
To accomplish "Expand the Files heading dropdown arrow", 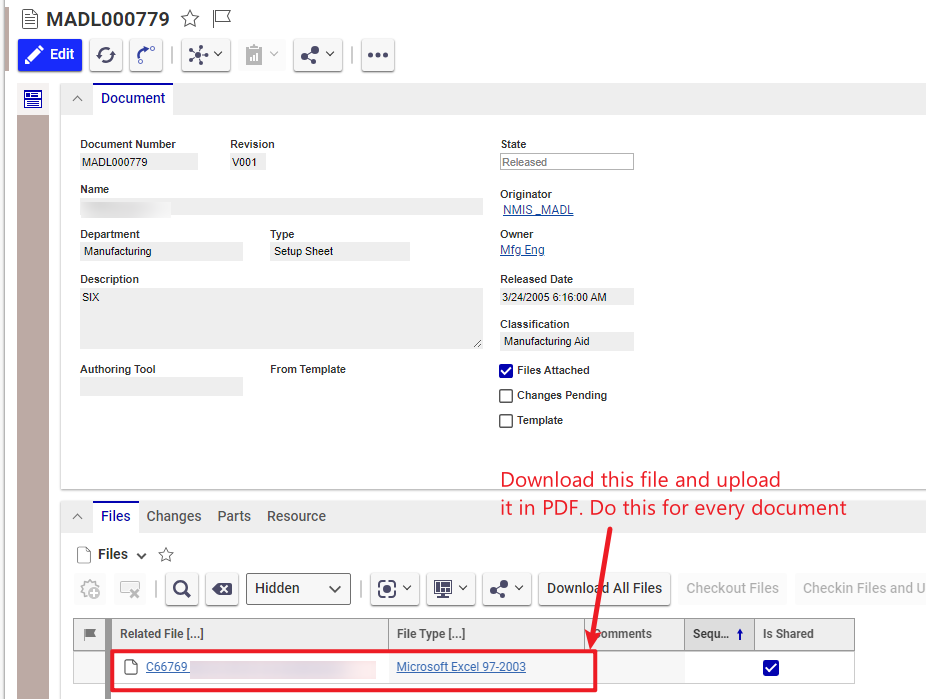I will (141, 555).
